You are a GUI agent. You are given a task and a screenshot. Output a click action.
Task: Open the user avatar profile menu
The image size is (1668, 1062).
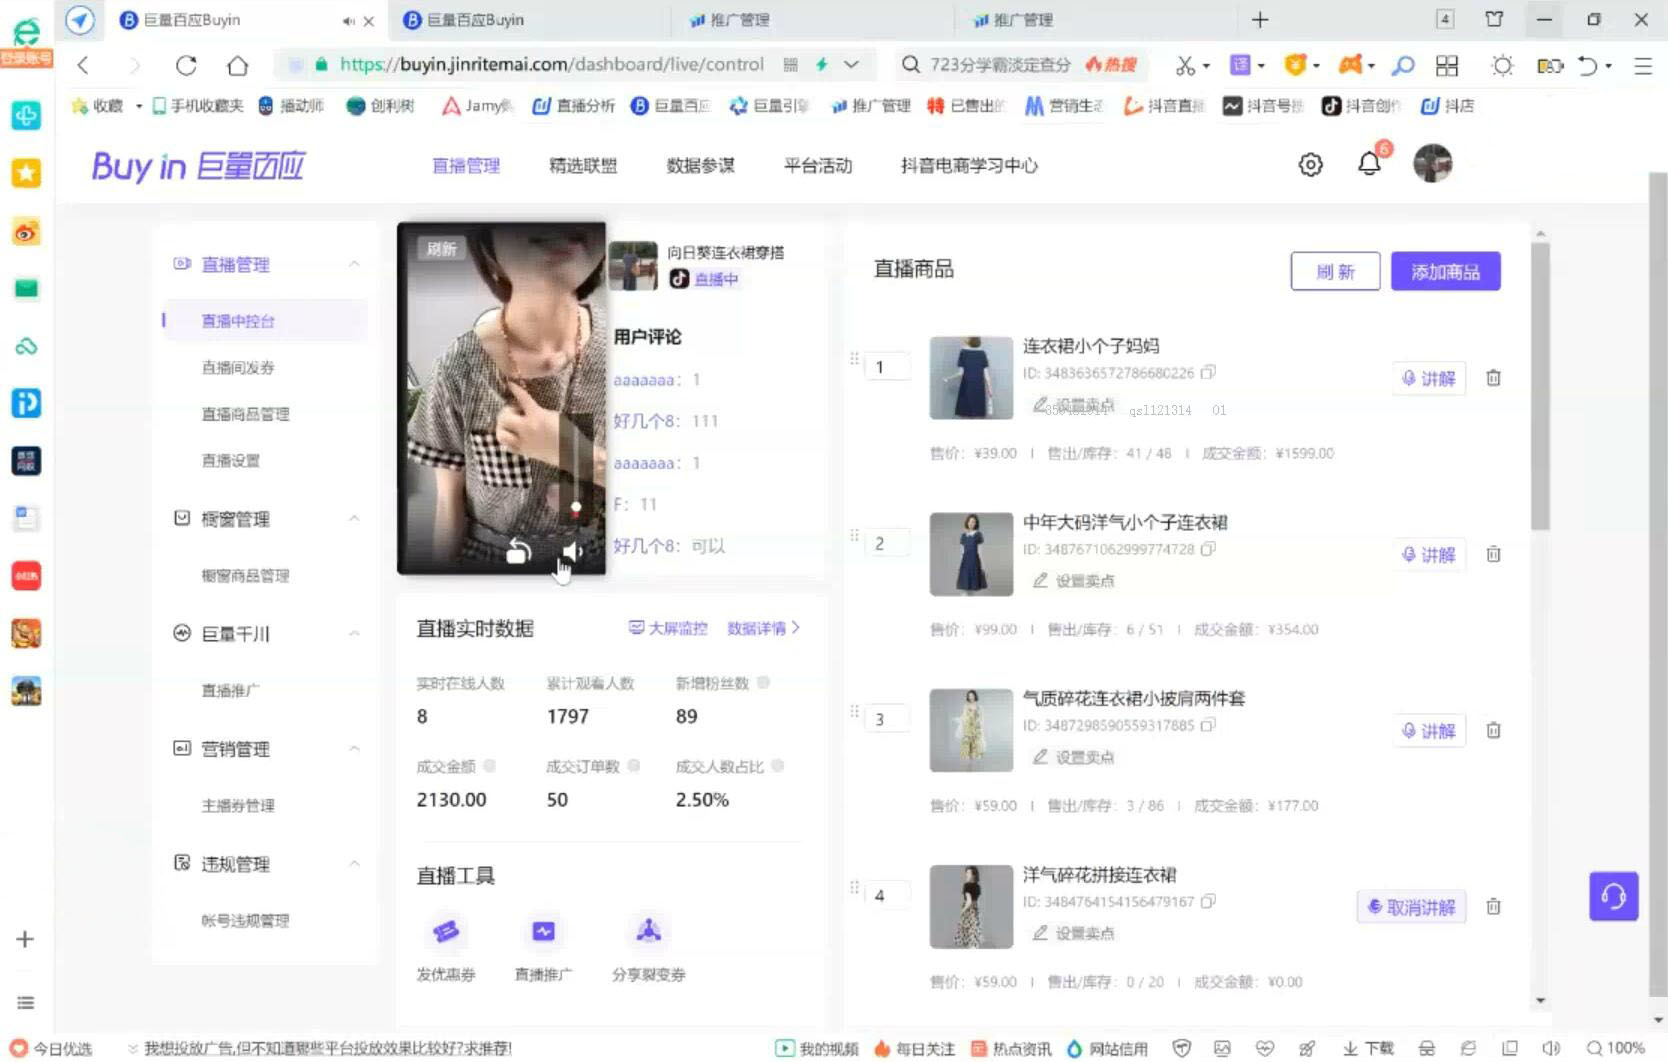coord(1432,163)
